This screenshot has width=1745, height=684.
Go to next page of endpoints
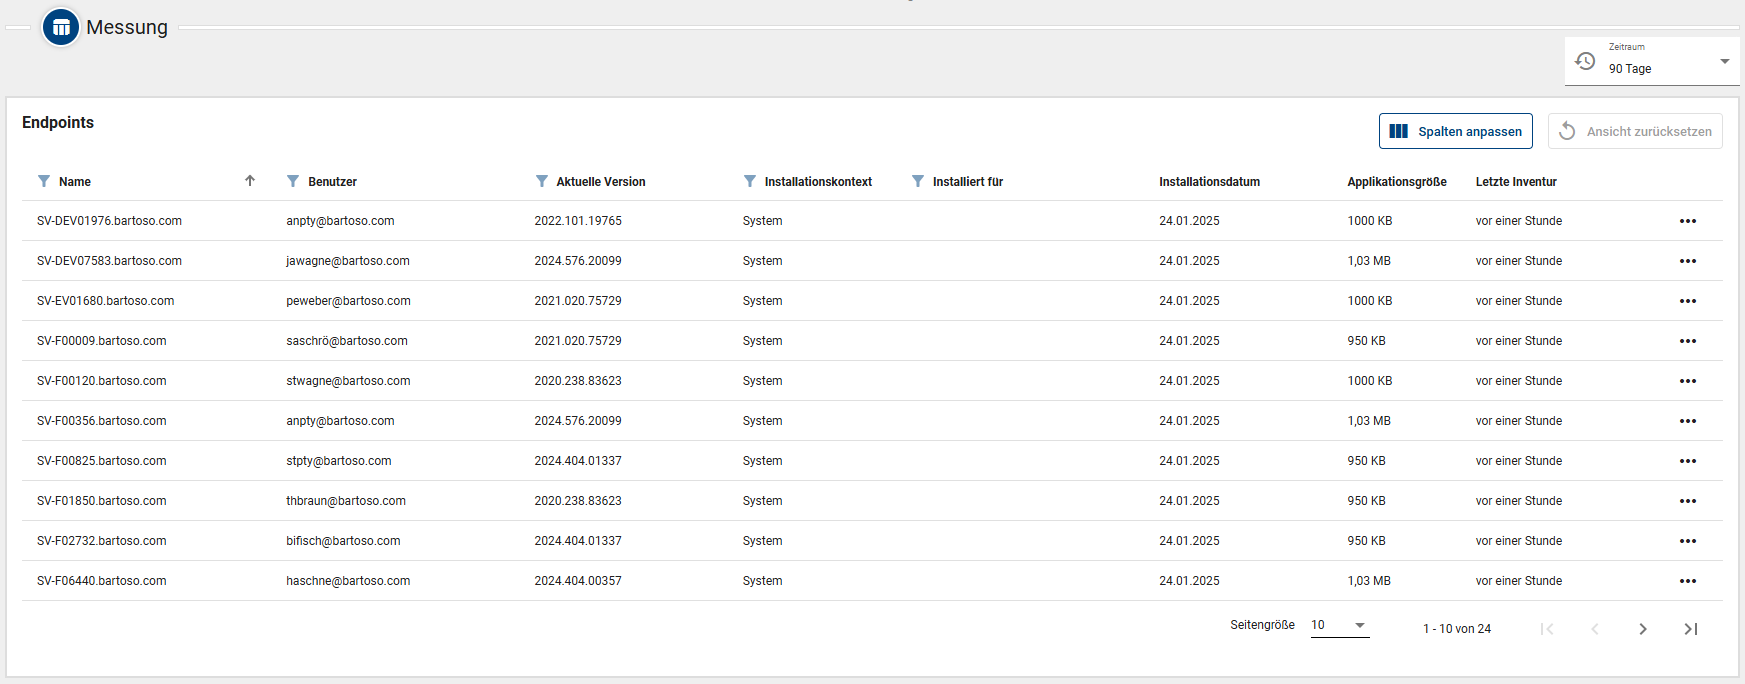pyautogui.click(x=1642, y=629)
